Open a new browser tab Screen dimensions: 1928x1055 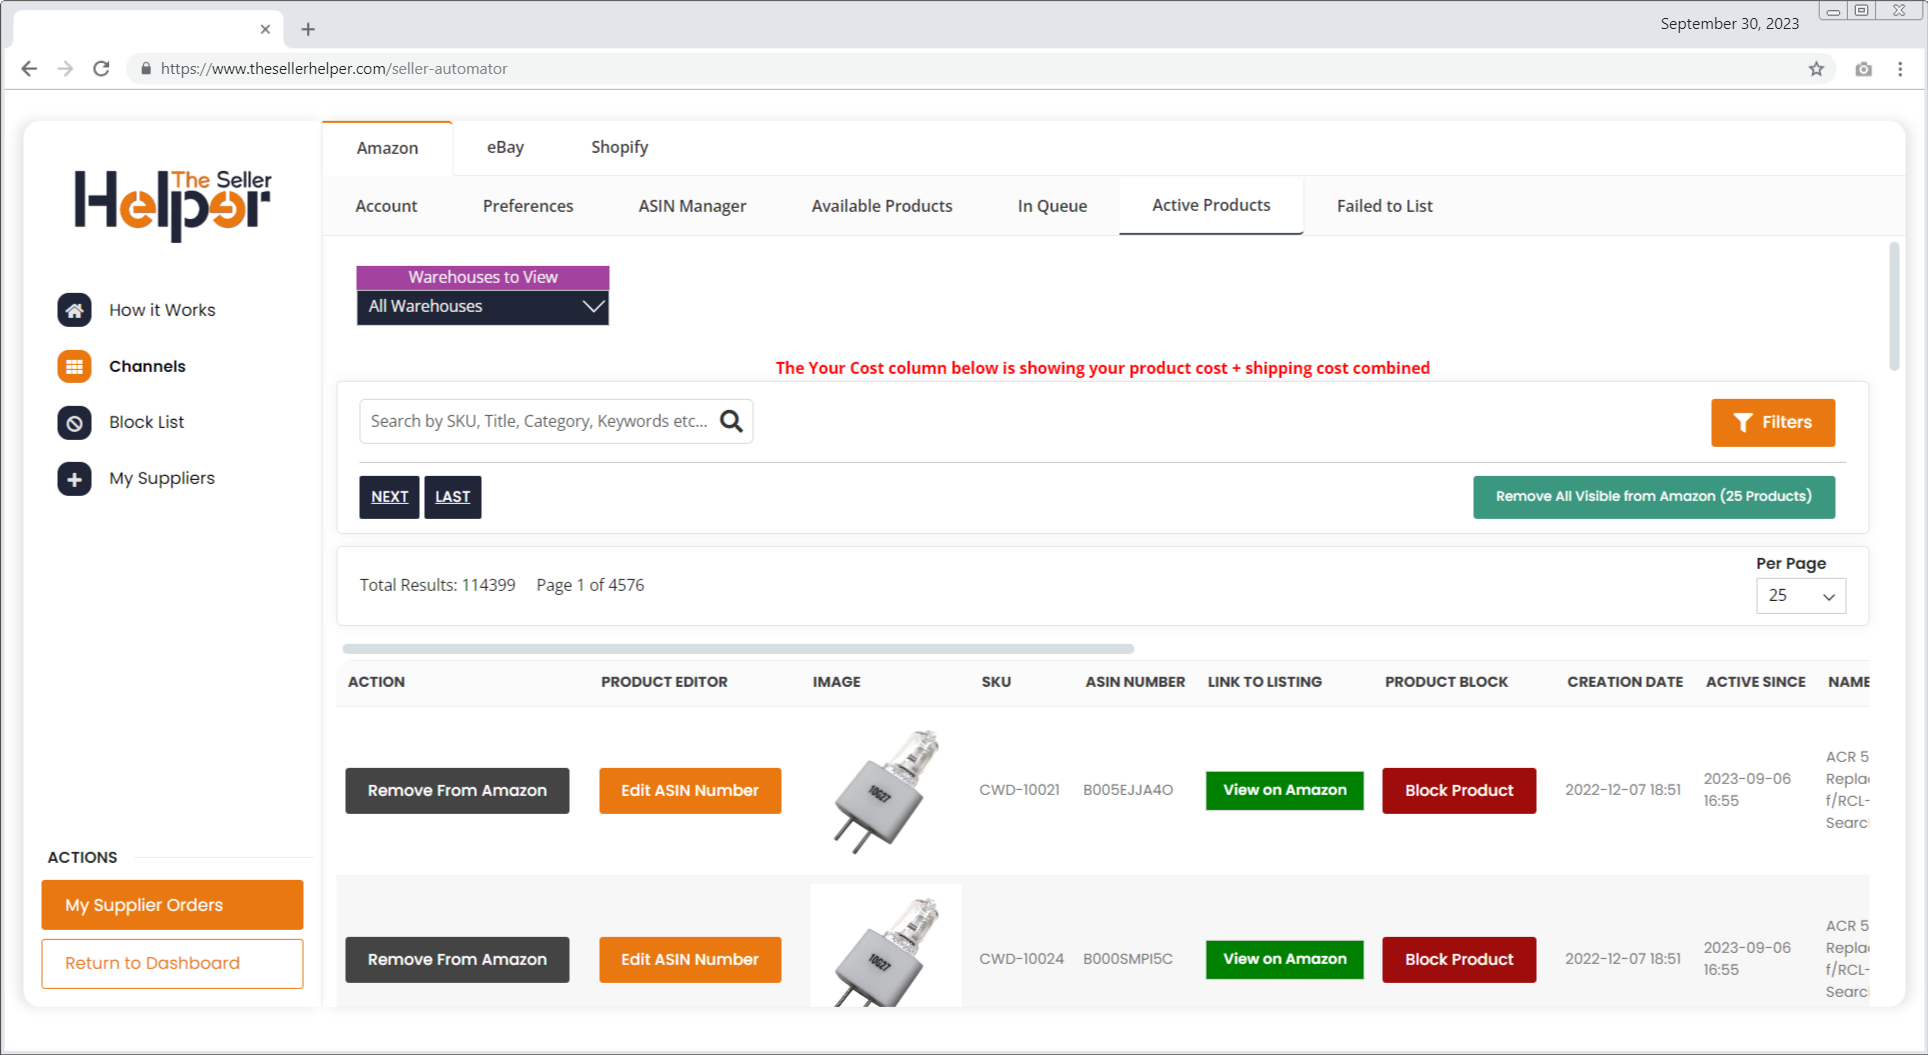tap(308, 29)
